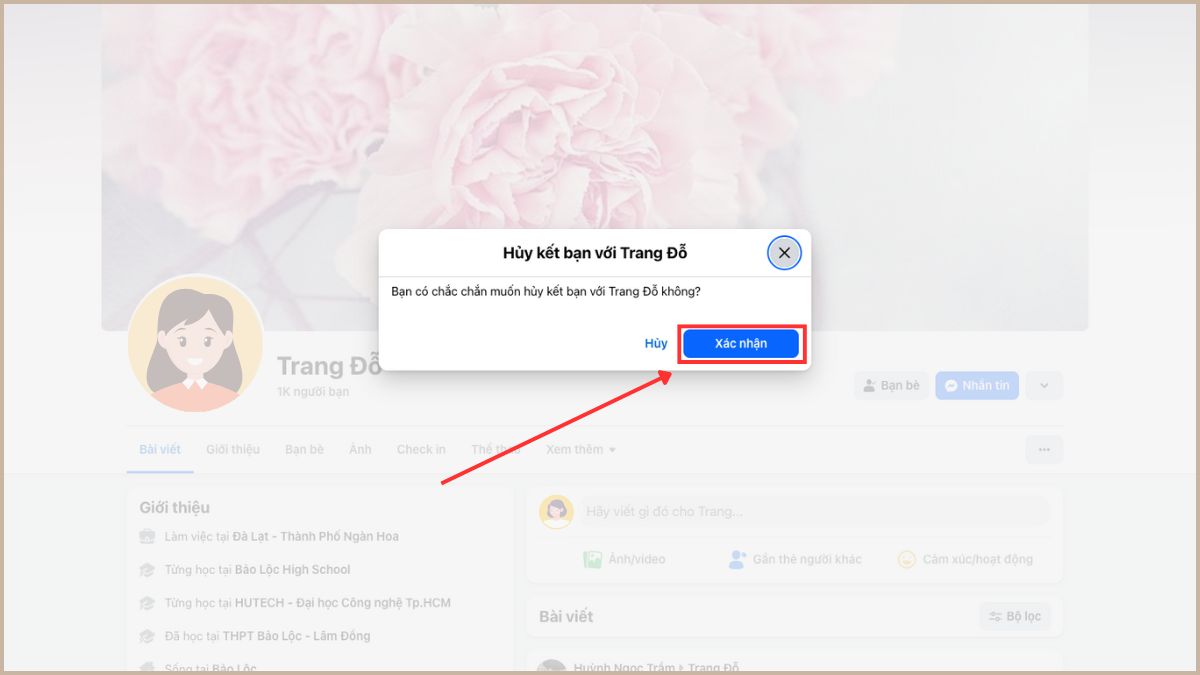The width and height of the screenshot is (1200, 675).
Task: Switch to the Giới thiệu tab
Action: [x=233, y=449]
